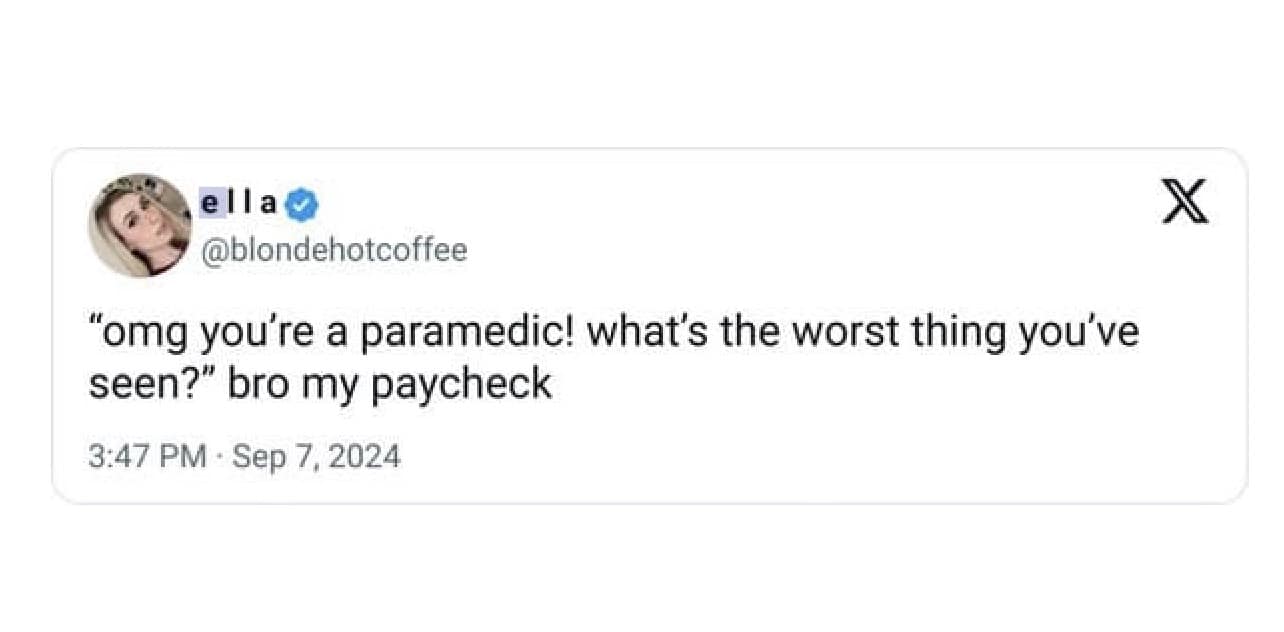Click the blue verified badge beside ella

click(x=302, y=205)
